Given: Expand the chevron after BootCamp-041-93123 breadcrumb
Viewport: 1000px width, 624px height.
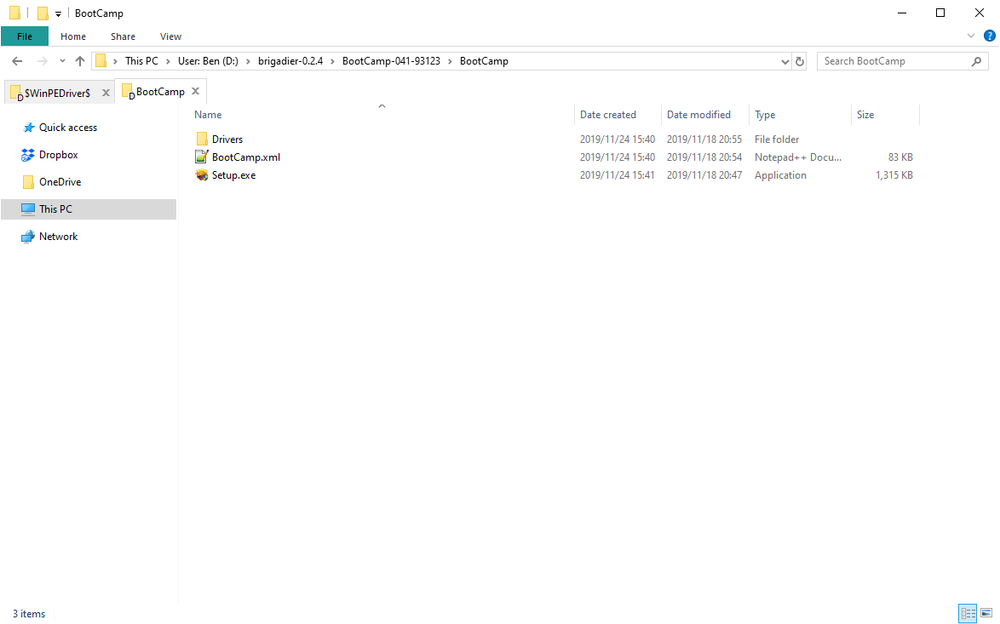Looking at the screenshot, I should point(450,62).
